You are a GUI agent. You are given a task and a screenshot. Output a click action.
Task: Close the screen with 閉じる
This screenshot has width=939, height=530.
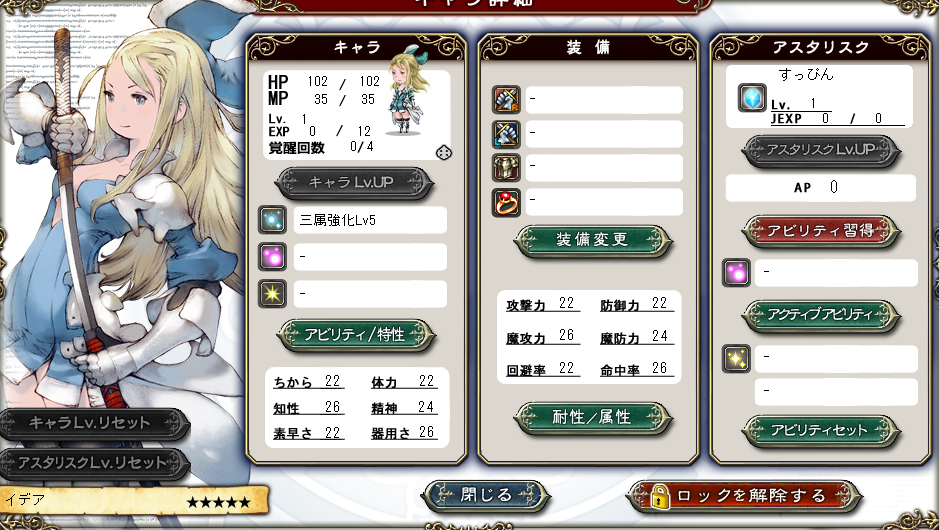(486, 496)
